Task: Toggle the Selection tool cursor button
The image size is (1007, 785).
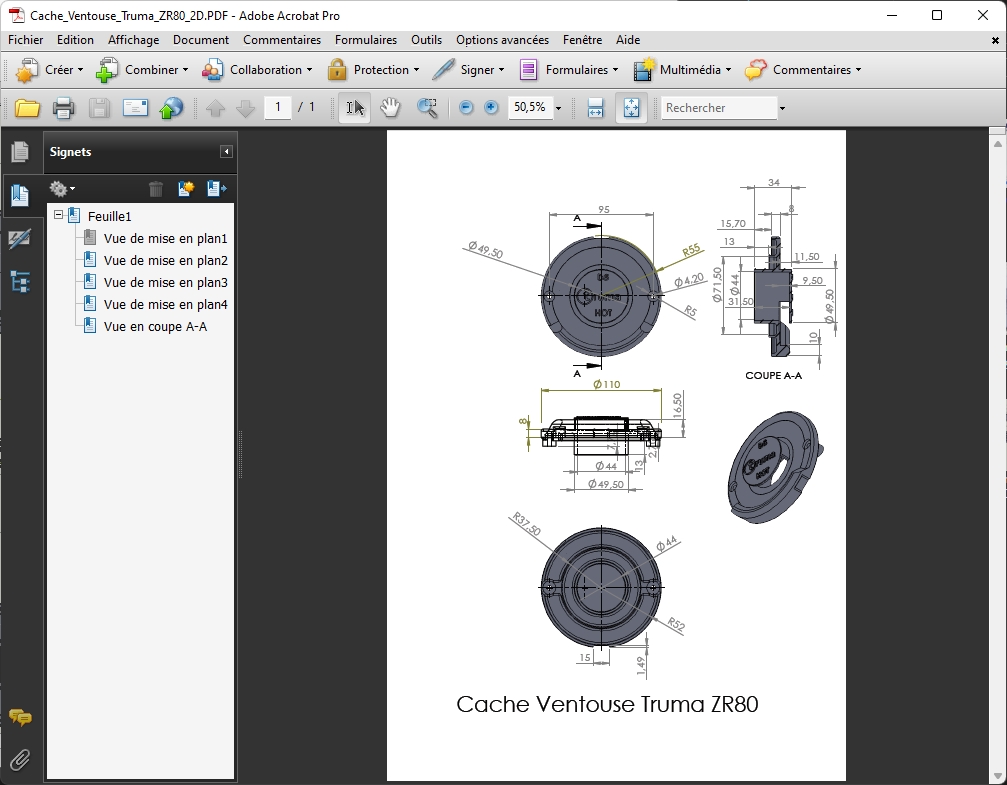Action: 354,108
